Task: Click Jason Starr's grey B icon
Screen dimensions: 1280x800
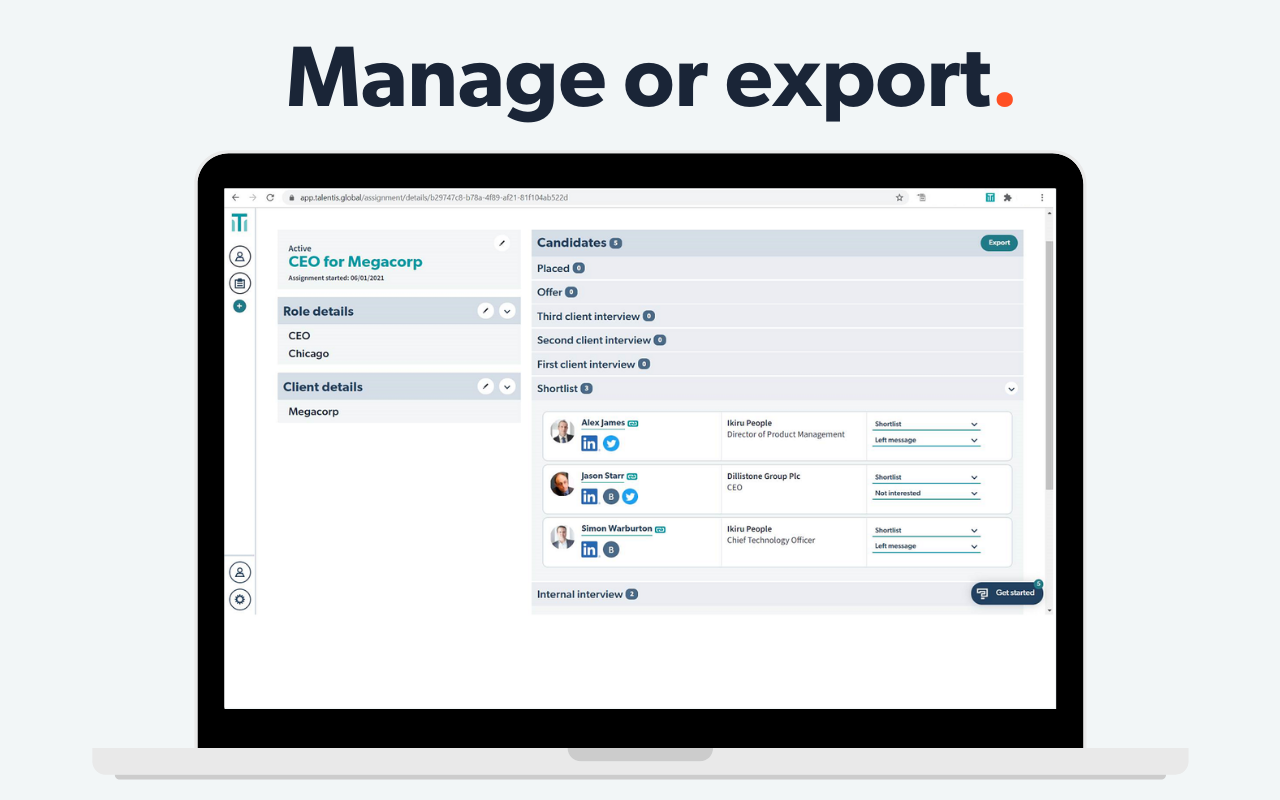Action: click(611, 496)
